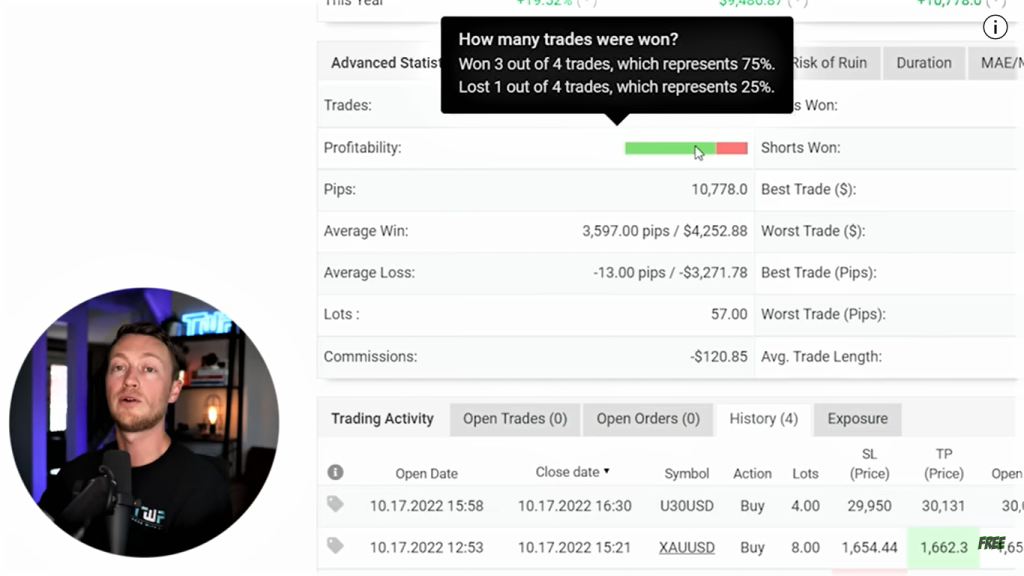The height and width of the screenshot is (576, 1024).
Task: Switch to the Risk of Ruin tab
Action: pyautogui.click(x=830, y=63)
